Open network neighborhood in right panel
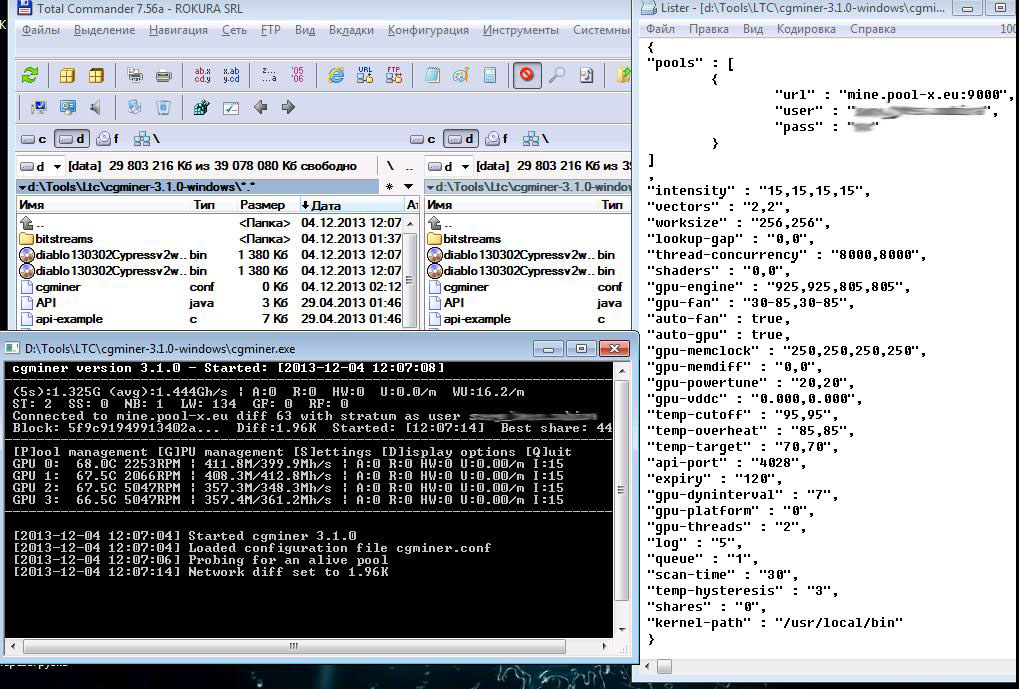Viewport: 1019px width, 689px height. click(x=535, y=139)
